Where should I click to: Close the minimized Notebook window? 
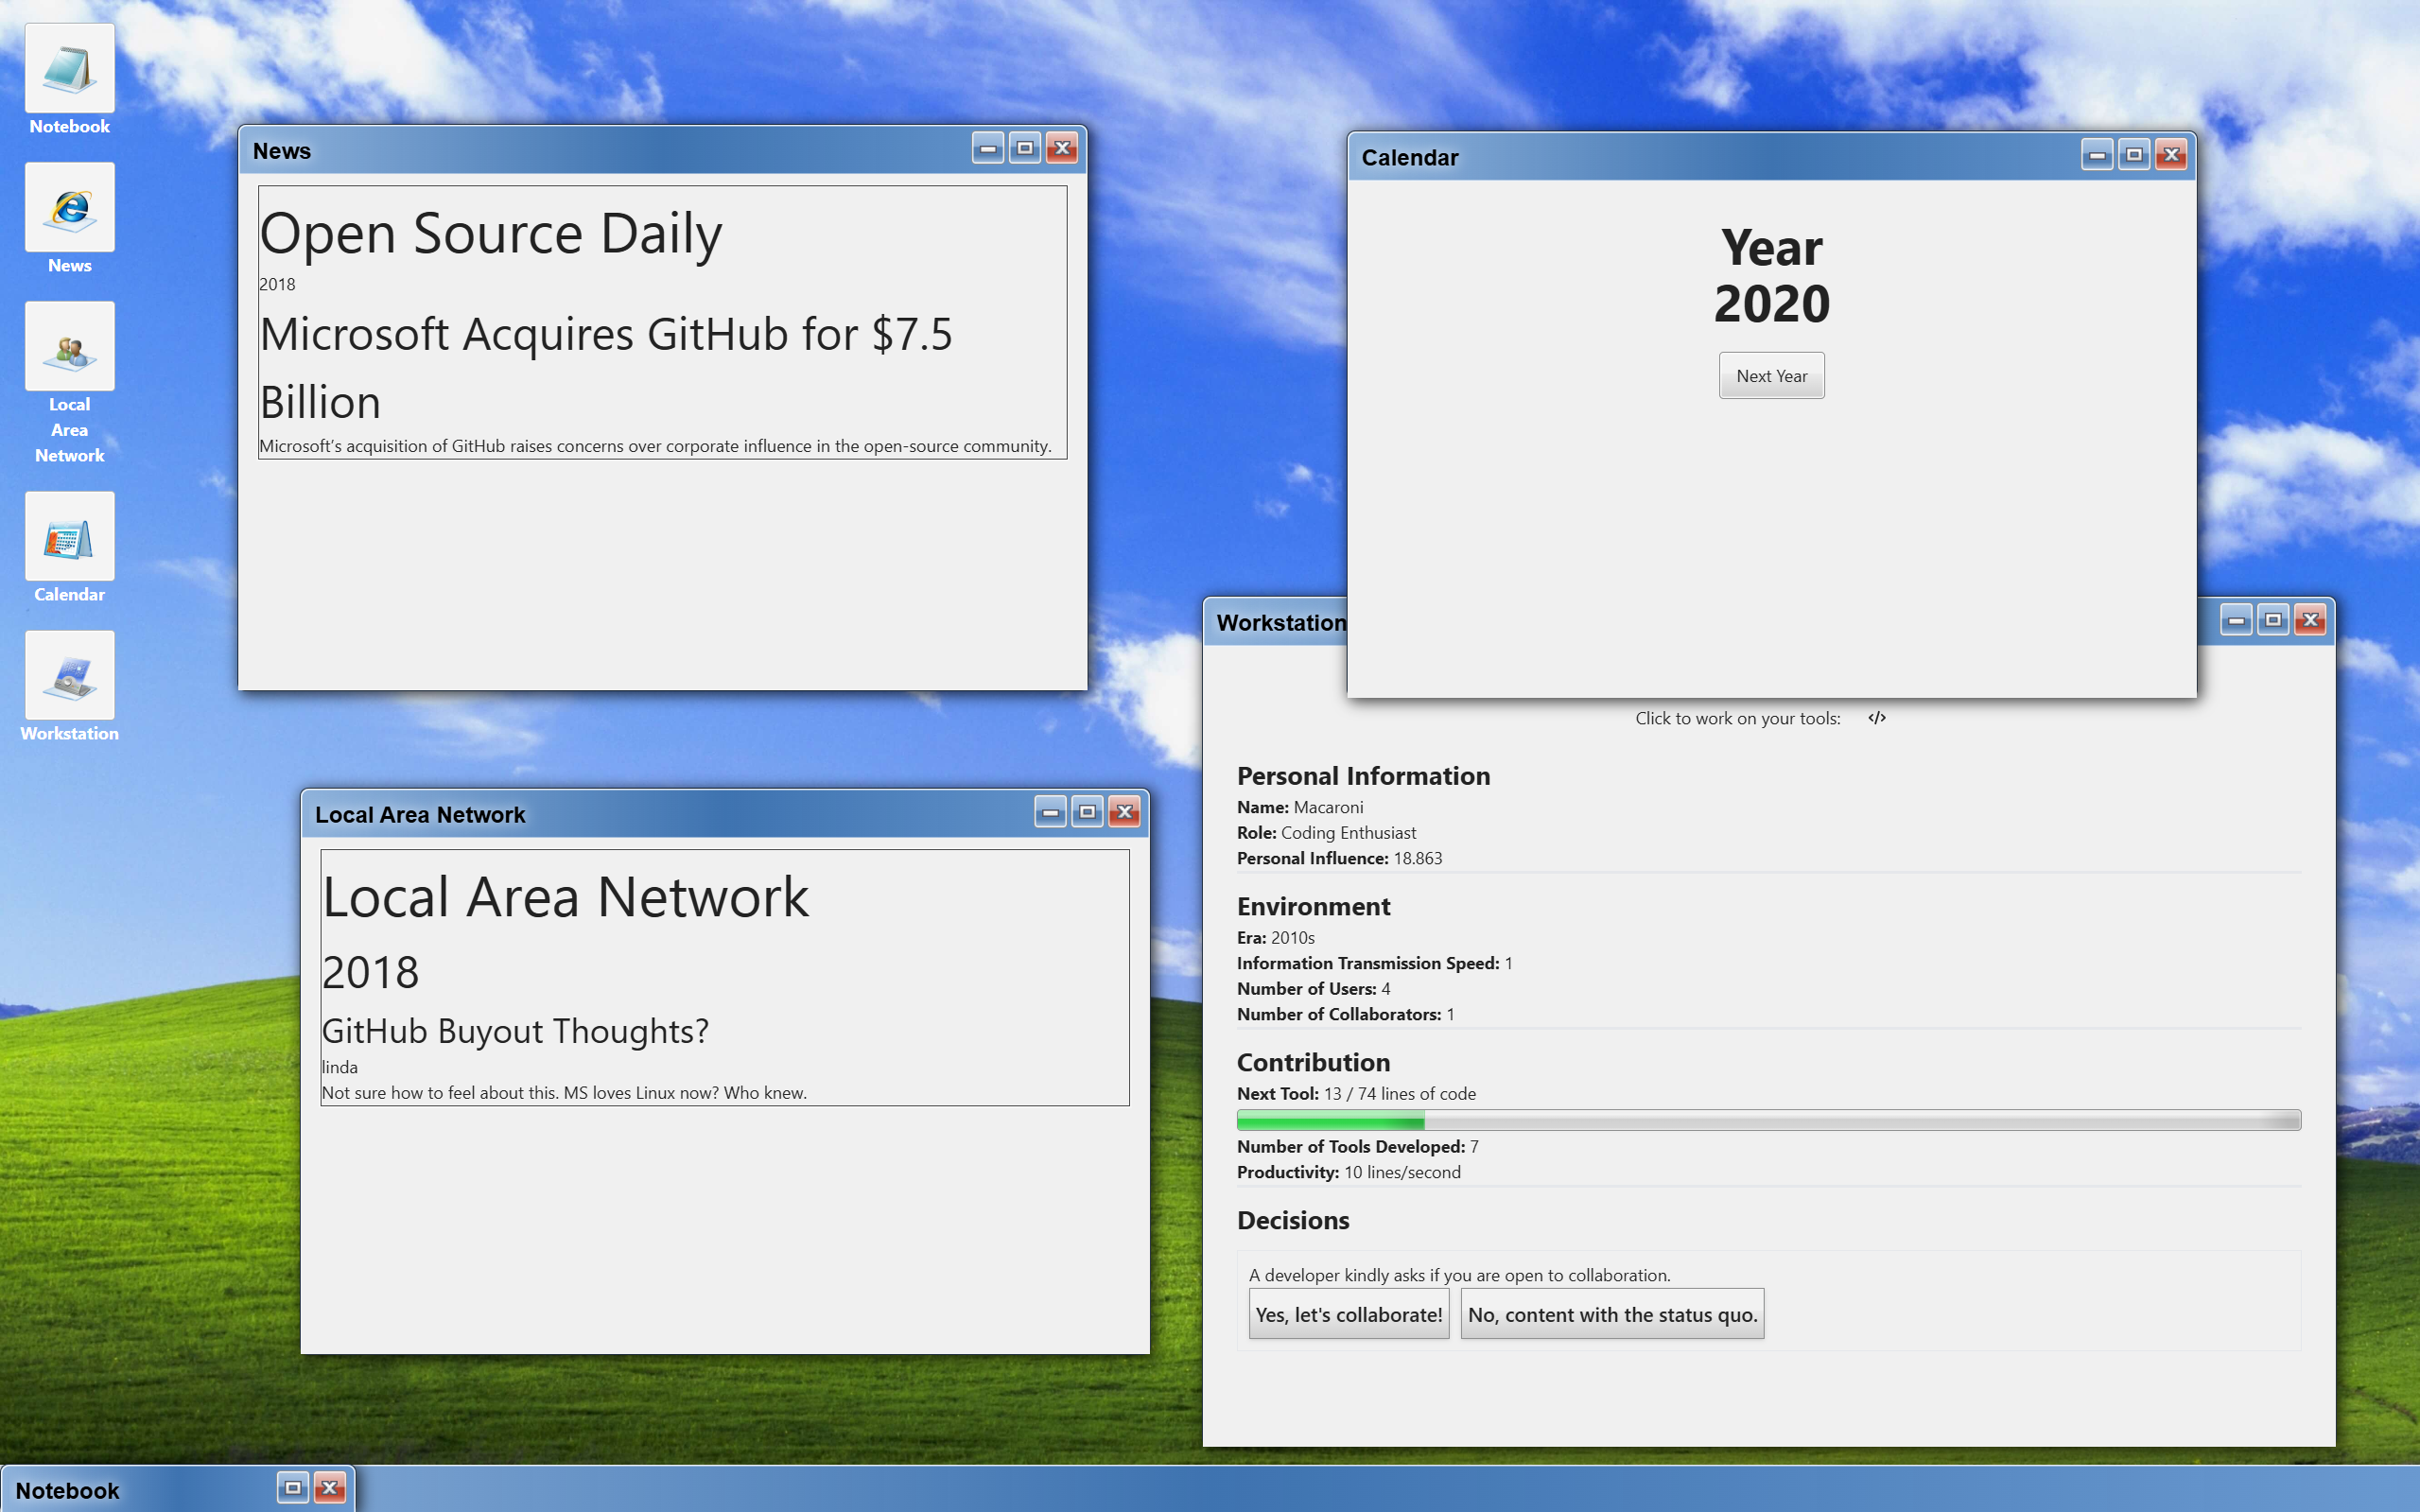coord(330,1488)
